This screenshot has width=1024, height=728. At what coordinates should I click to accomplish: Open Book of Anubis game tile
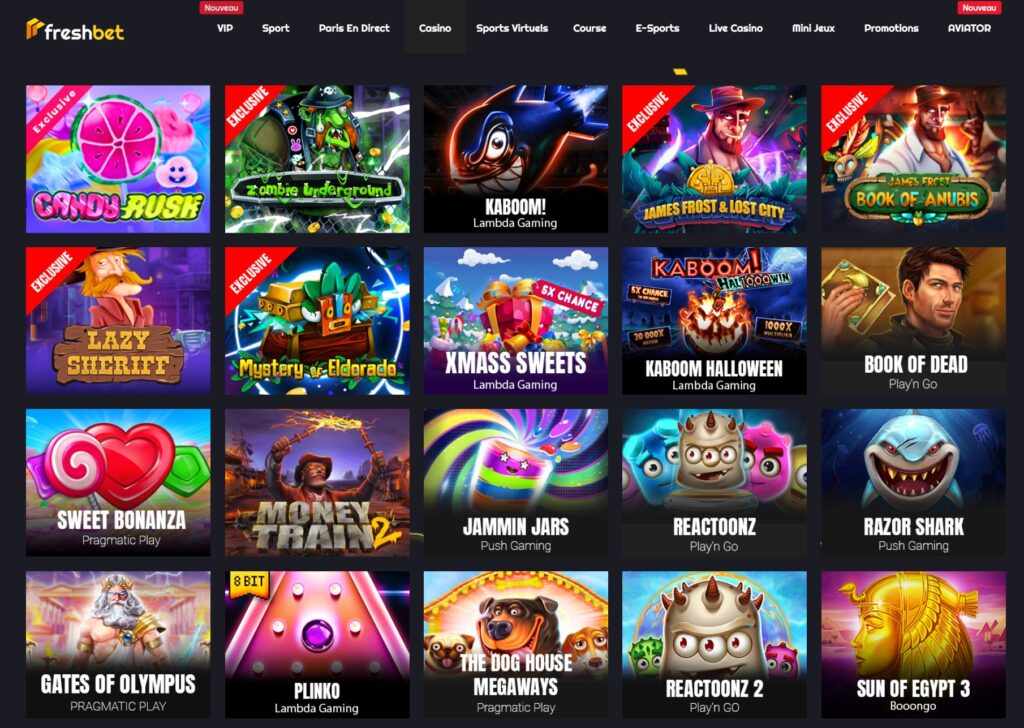913,159
